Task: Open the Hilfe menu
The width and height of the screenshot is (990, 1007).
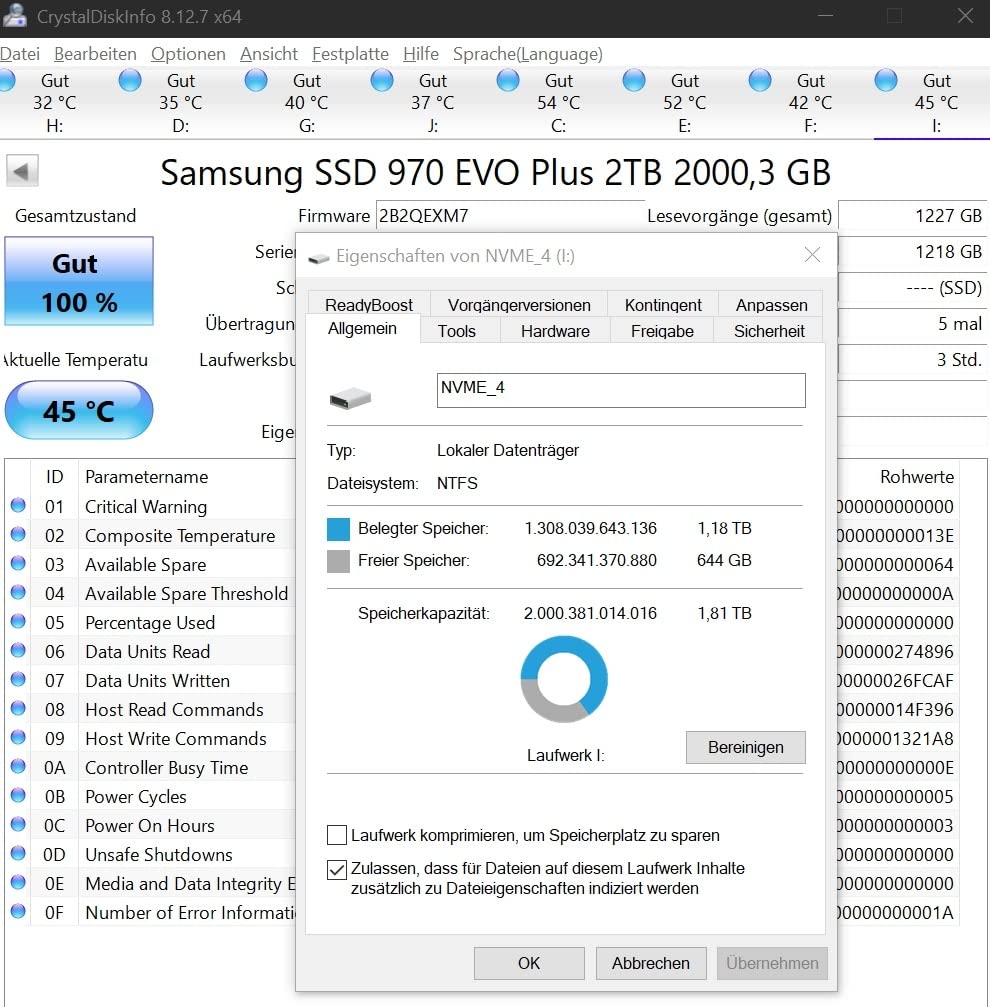Action: 421,54
